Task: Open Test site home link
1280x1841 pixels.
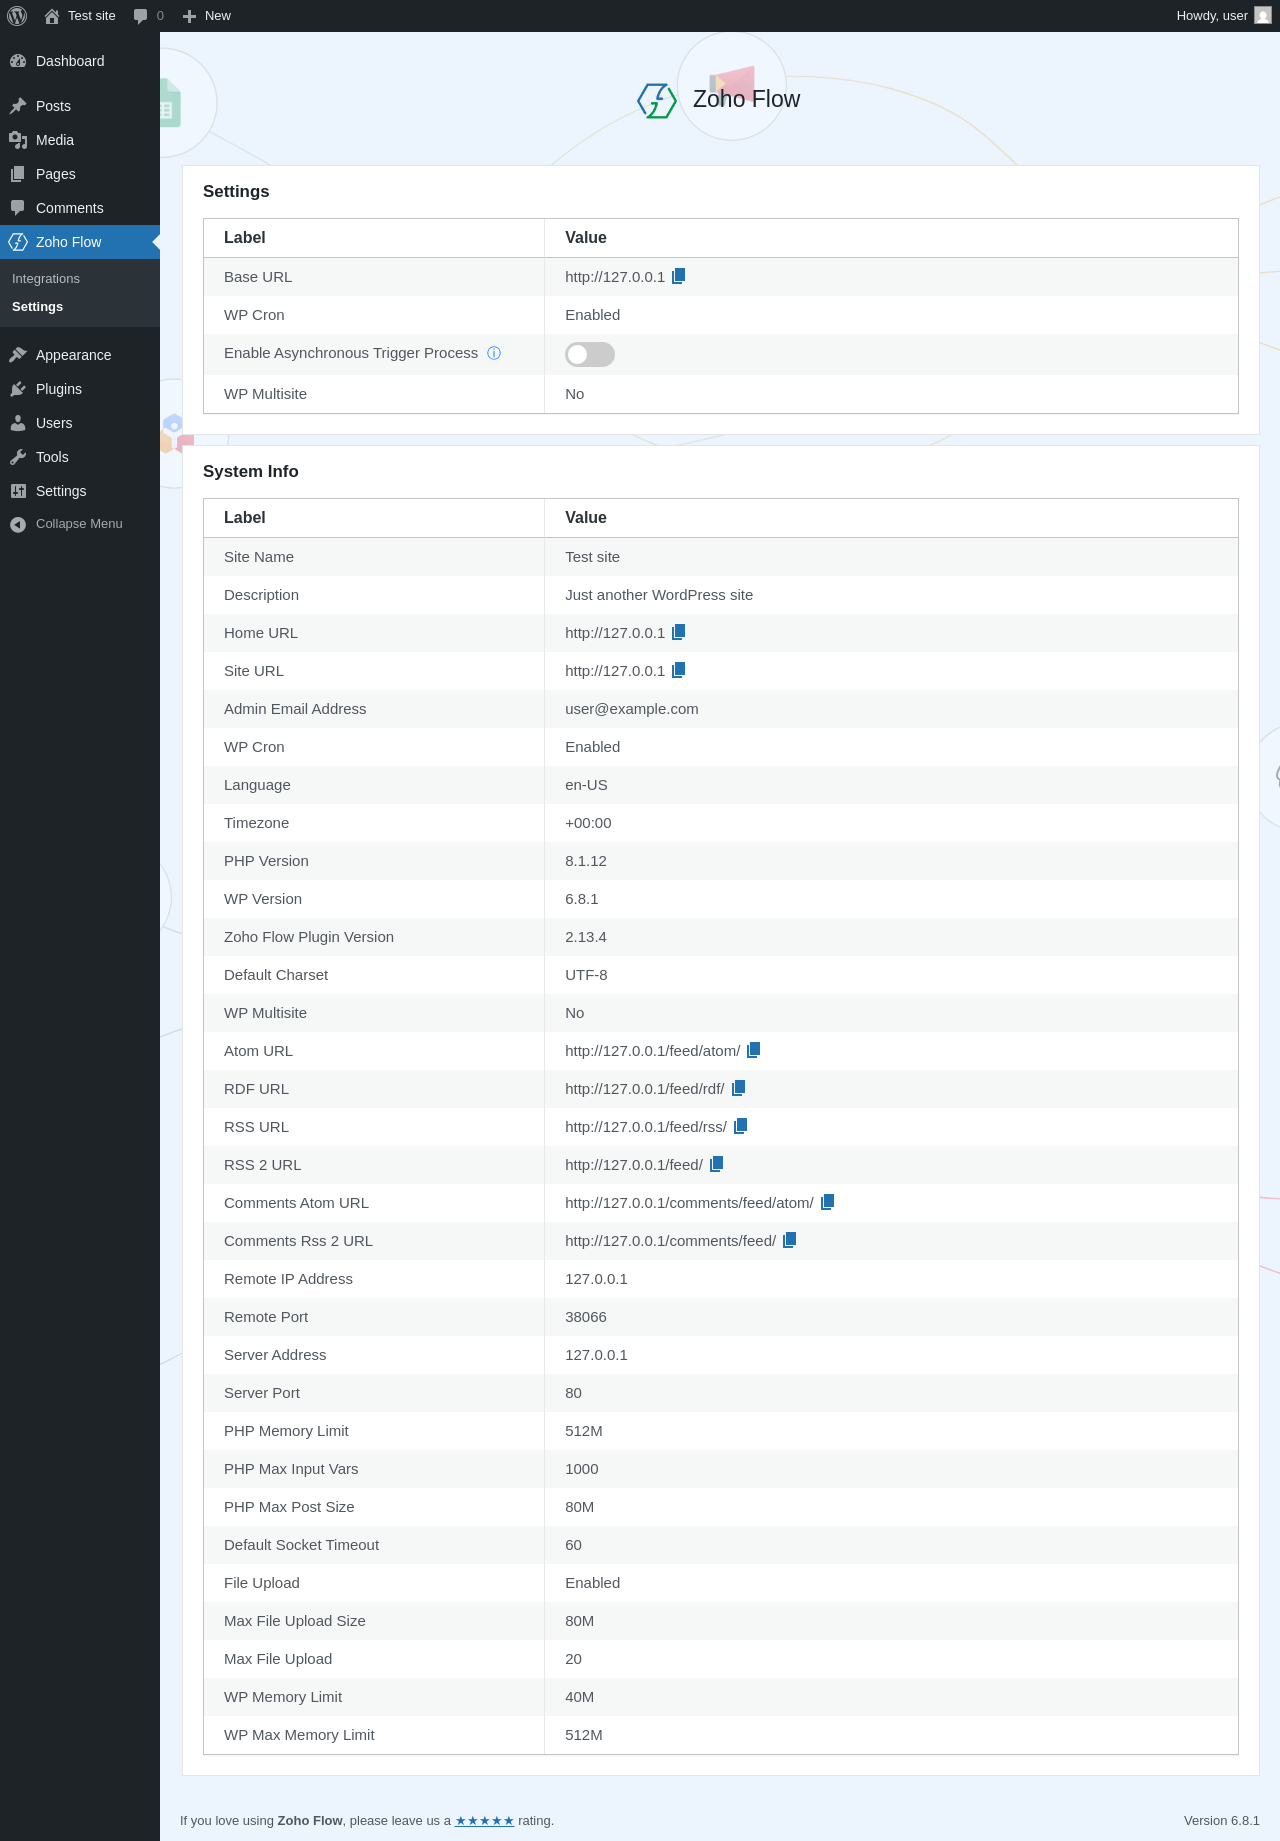Action: (80, 16)
